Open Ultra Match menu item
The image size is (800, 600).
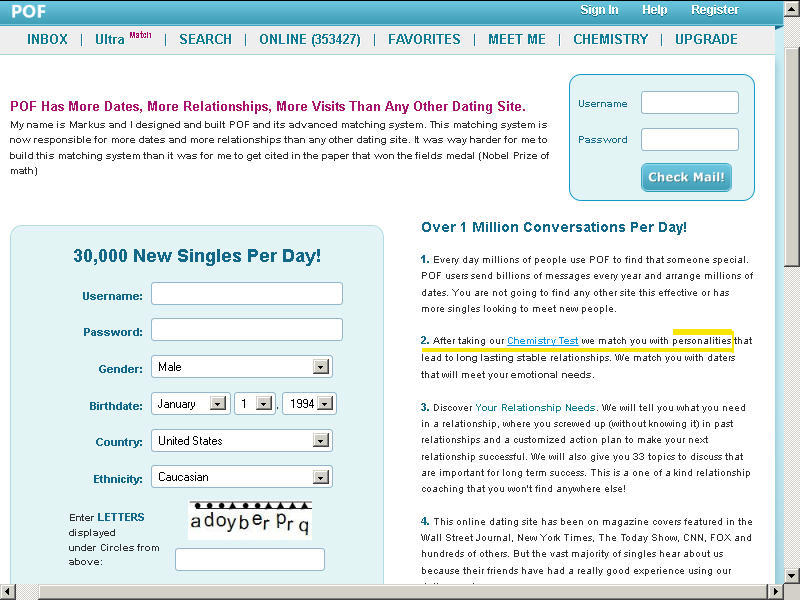pos(123,38)
